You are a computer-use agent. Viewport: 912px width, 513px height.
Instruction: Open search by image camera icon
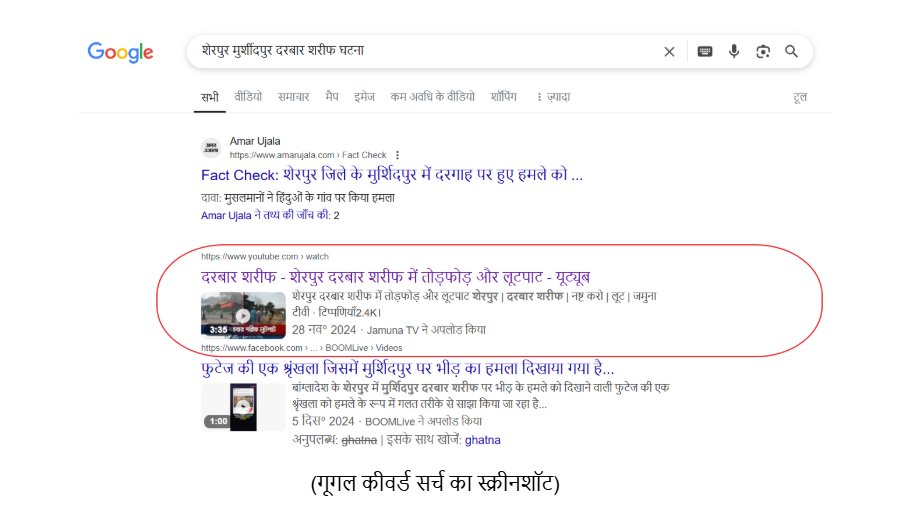[x=763, y=52]
